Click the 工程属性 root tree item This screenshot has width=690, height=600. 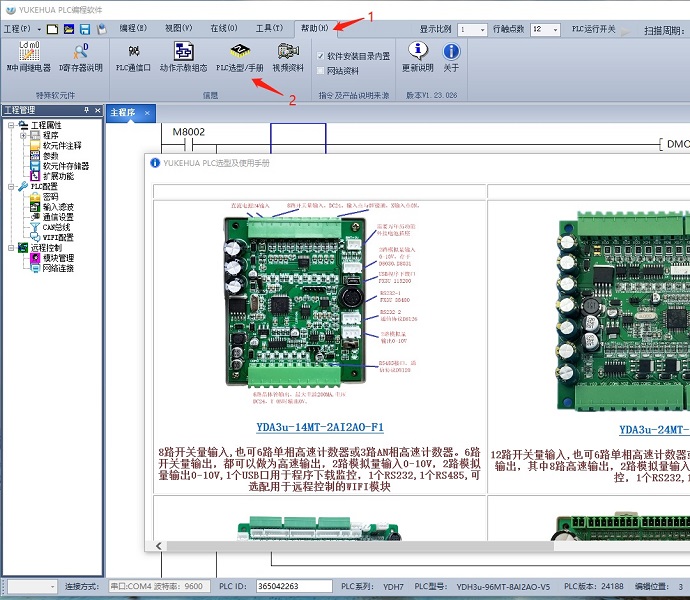coord(46,125)
